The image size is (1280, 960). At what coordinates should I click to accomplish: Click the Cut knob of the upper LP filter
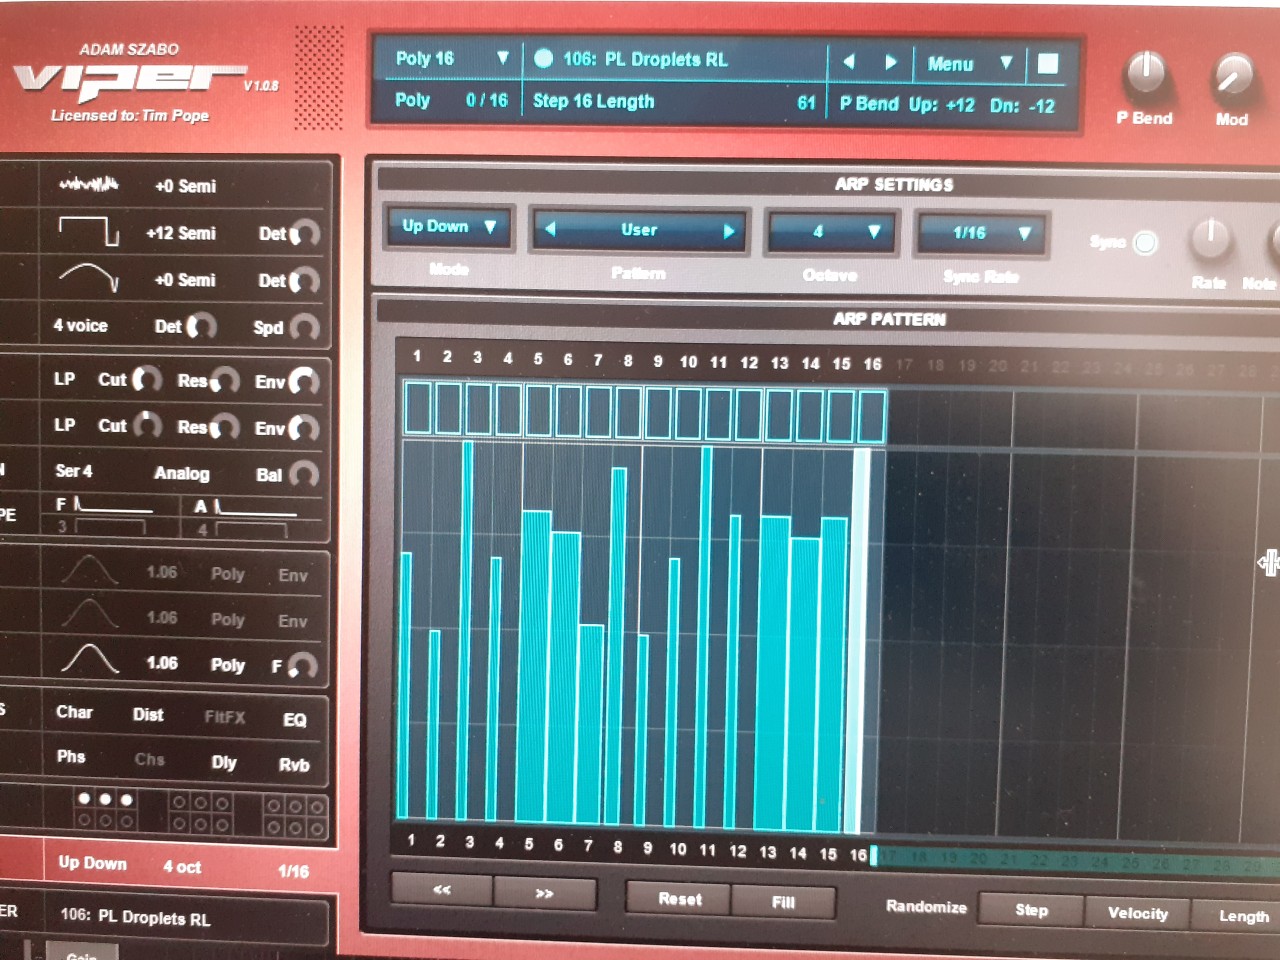click(x=147, y=380)
